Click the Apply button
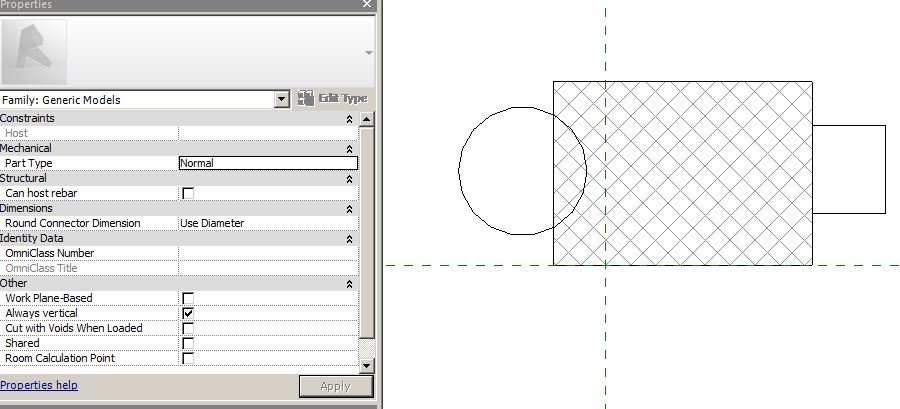Screen dimensions: 900x409 tap(336, 386)
